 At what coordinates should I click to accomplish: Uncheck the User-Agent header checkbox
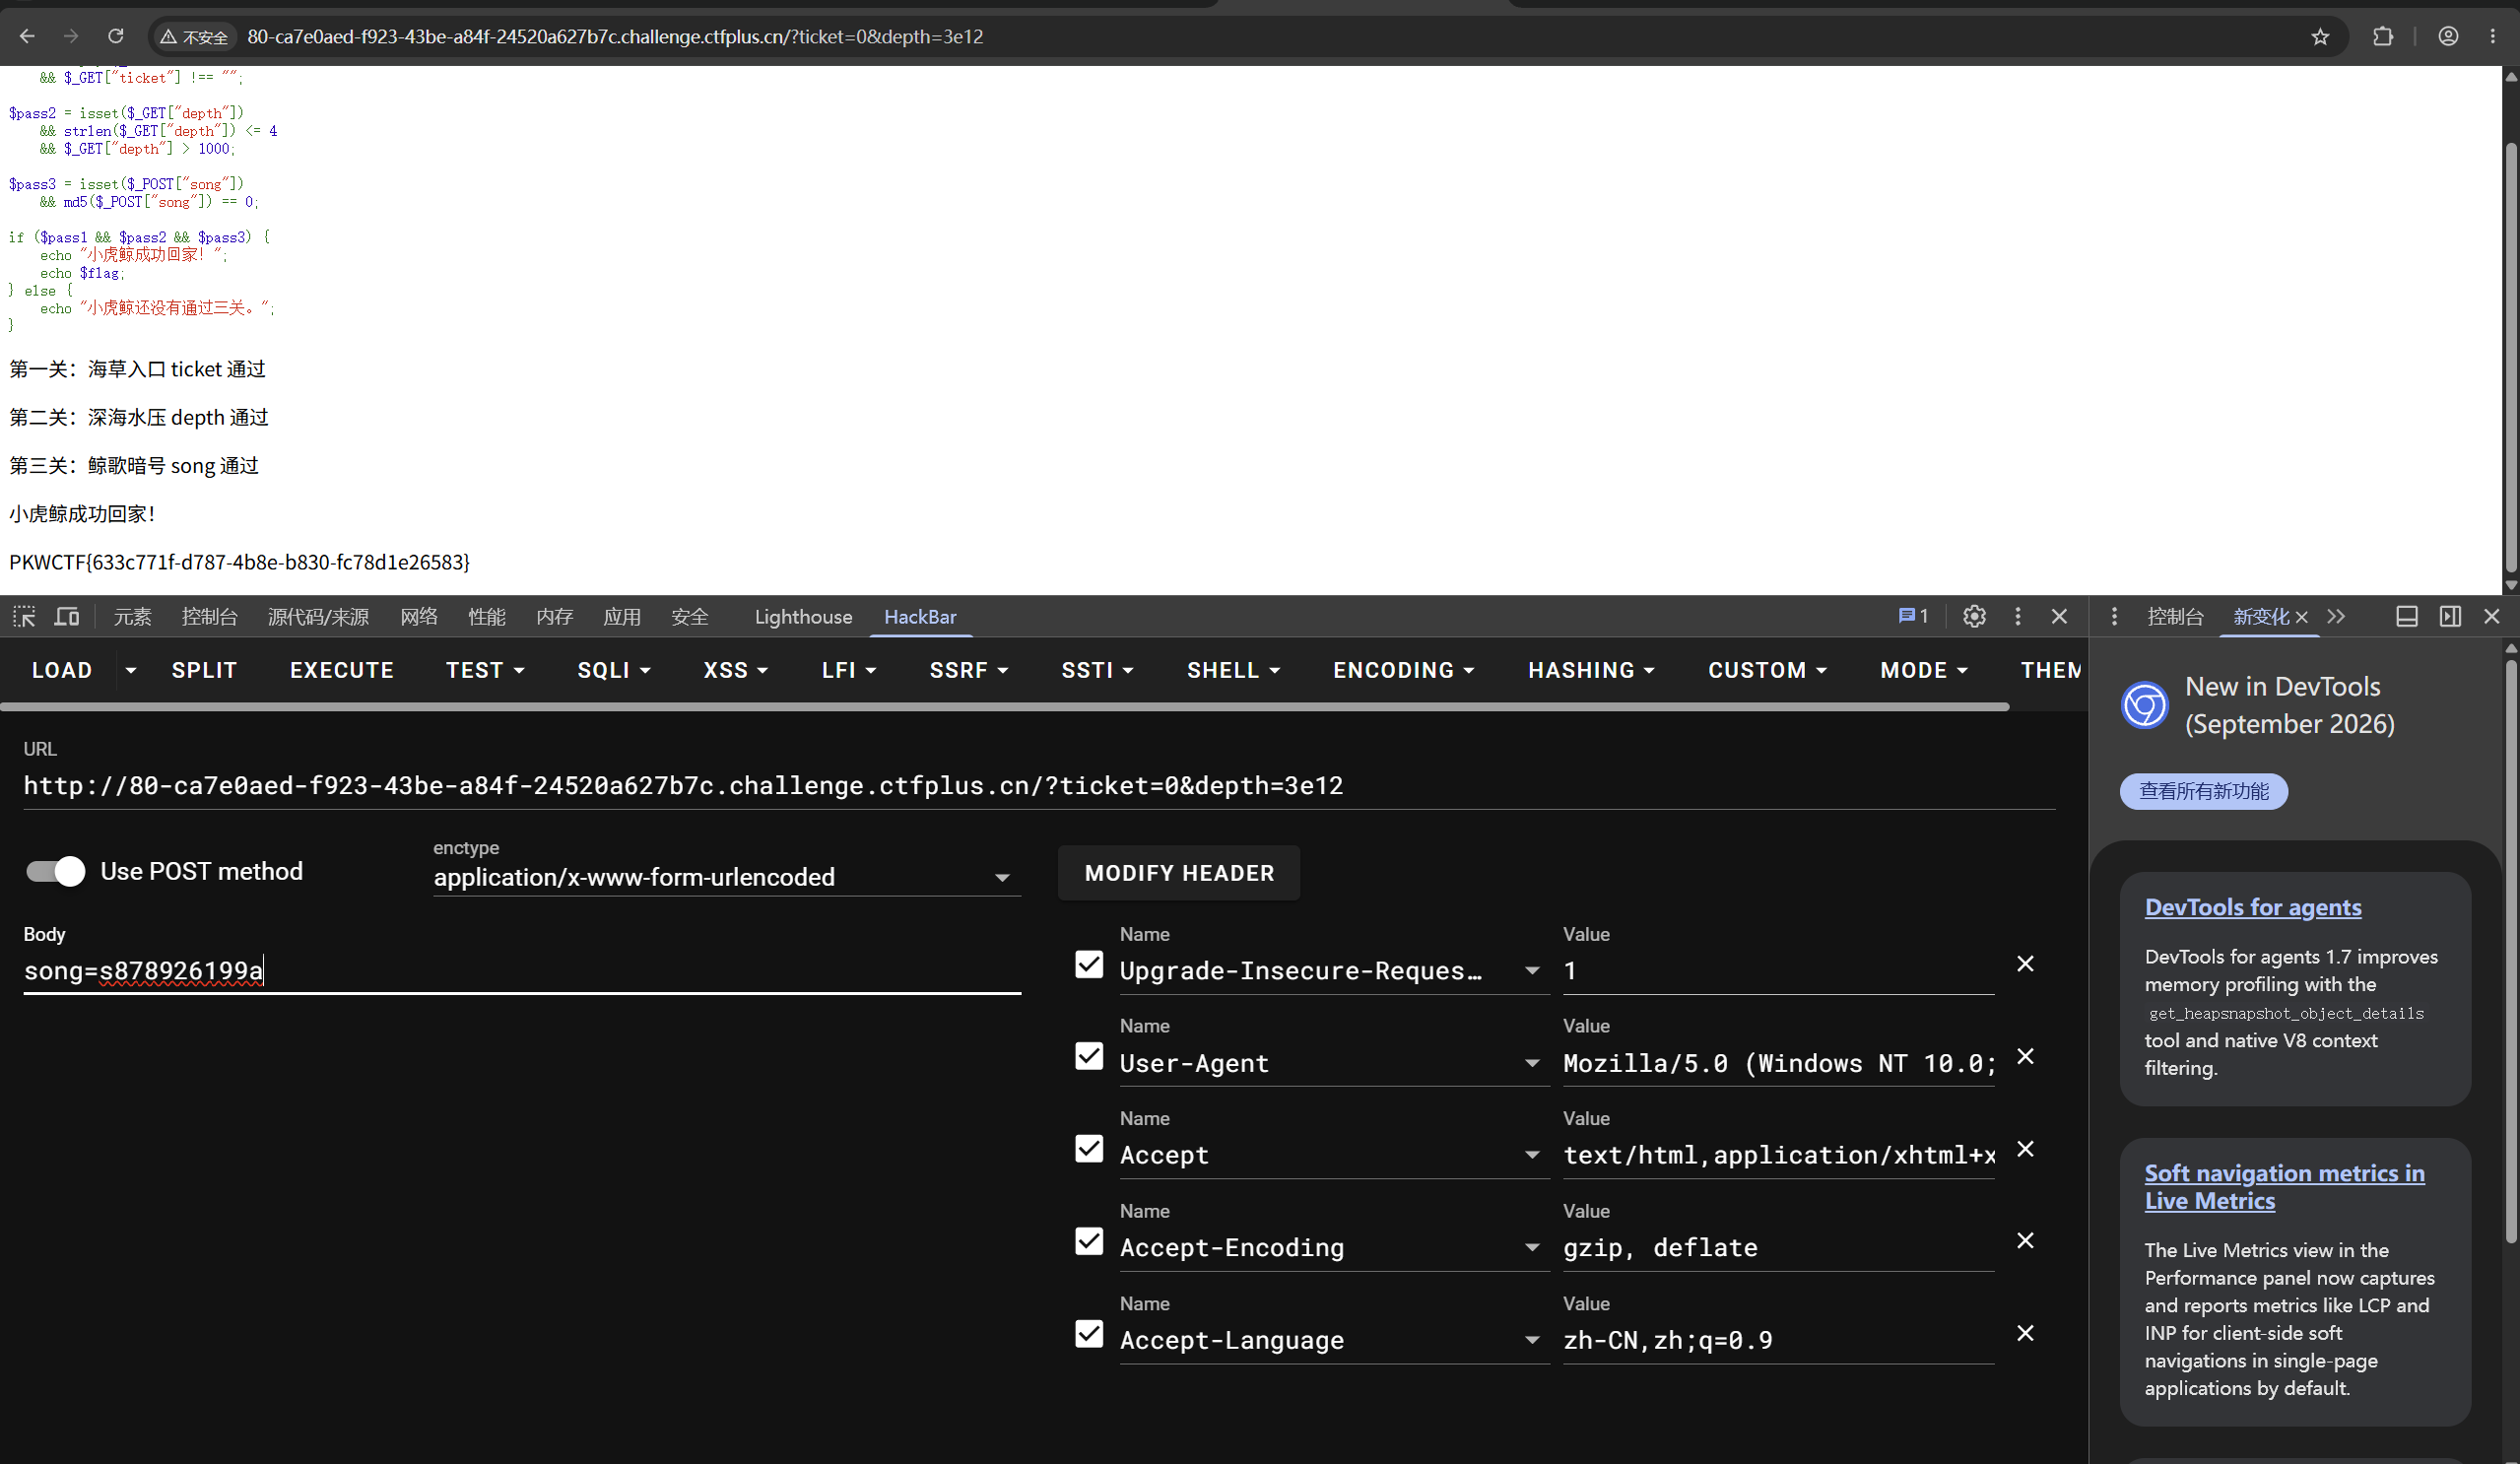pos(1089,1057)
